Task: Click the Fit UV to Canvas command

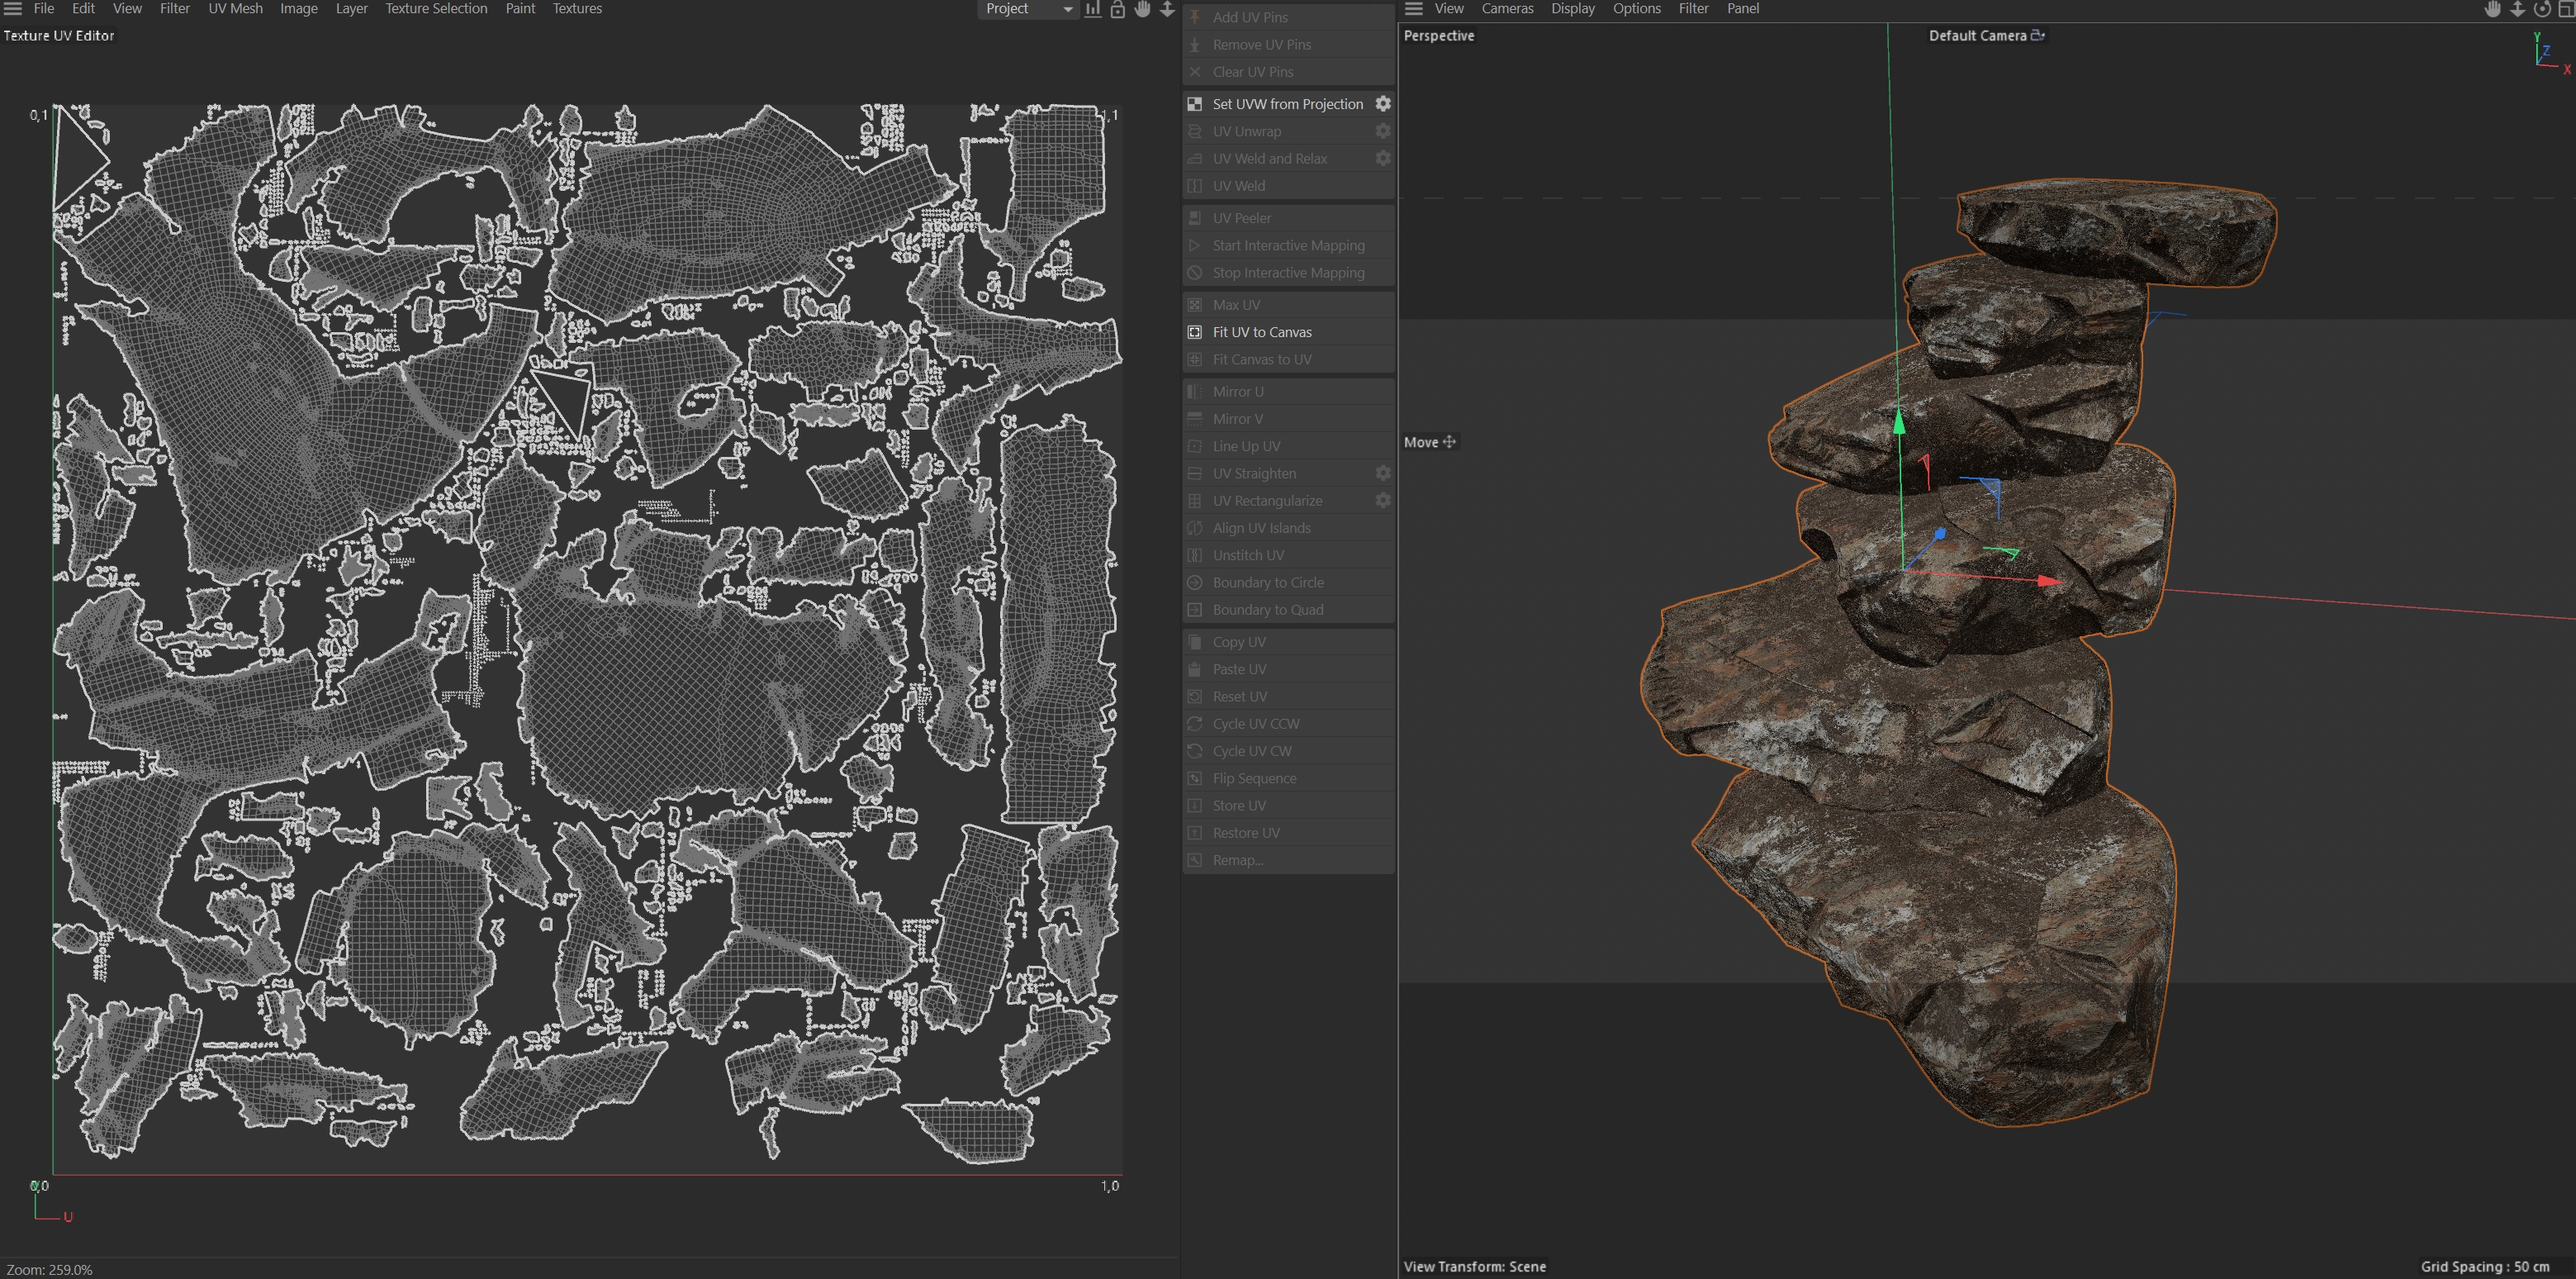Action: tap(1262, 332)
